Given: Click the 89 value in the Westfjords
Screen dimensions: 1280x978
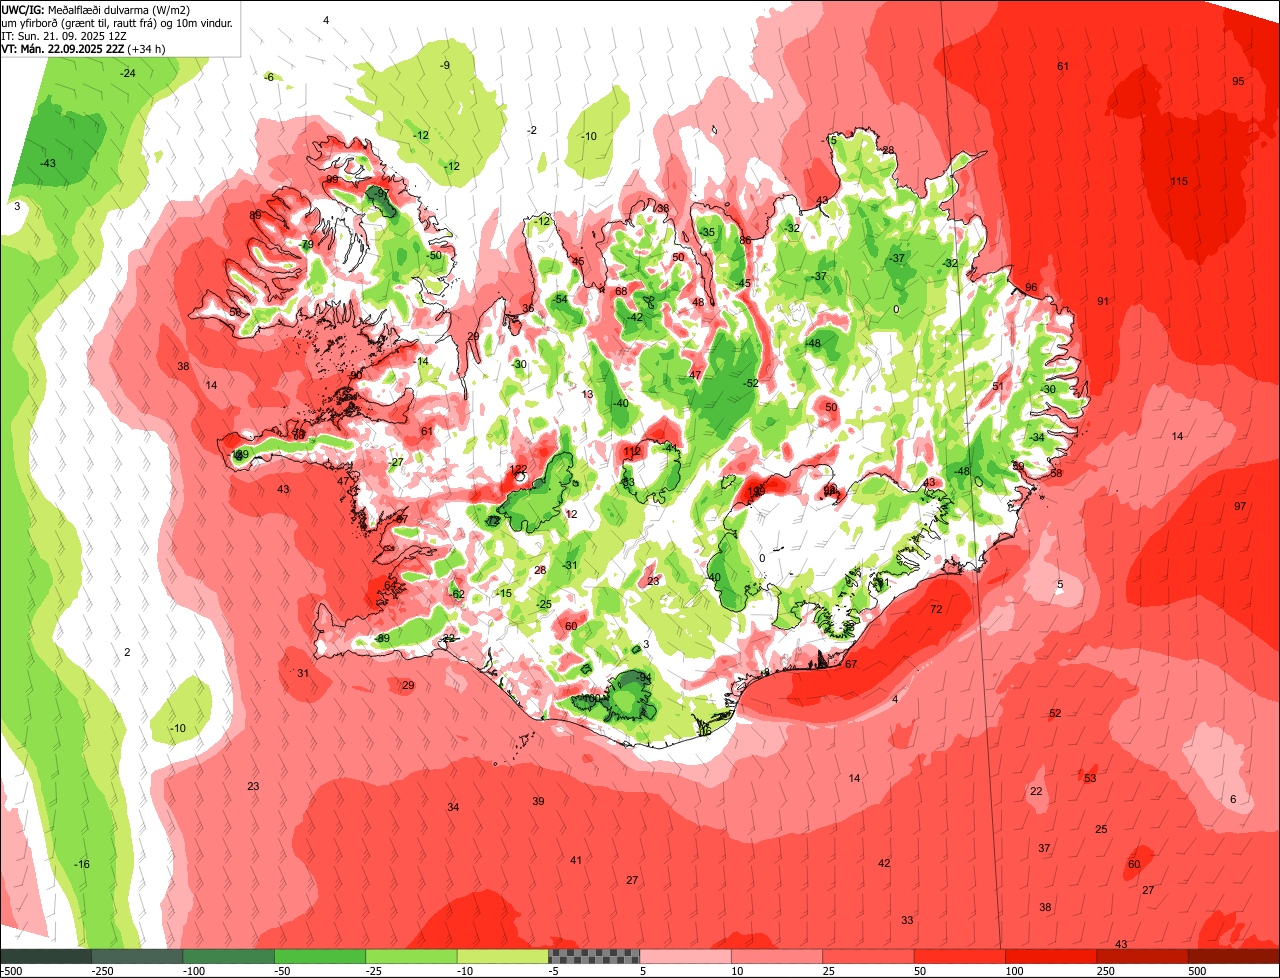Looking at the screenshot, I should [x=255, y=215].
